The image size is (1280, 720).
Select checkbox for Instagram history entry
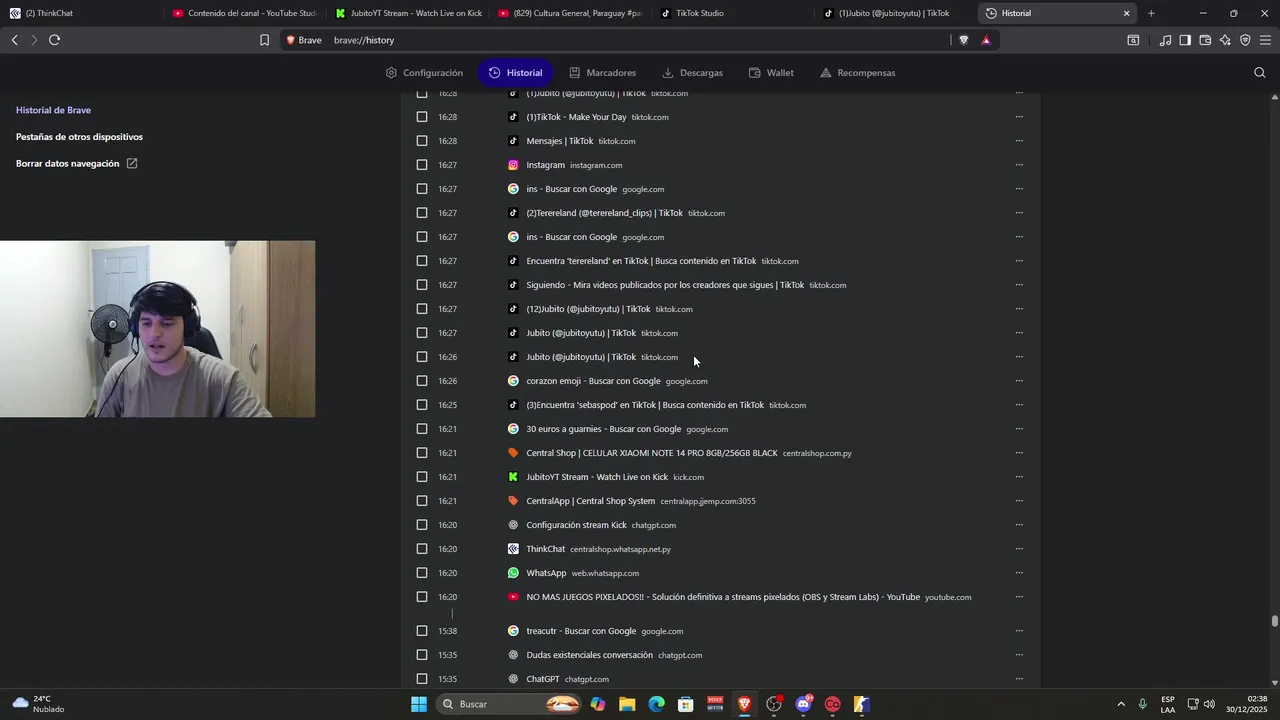click(x=422, y=165)
